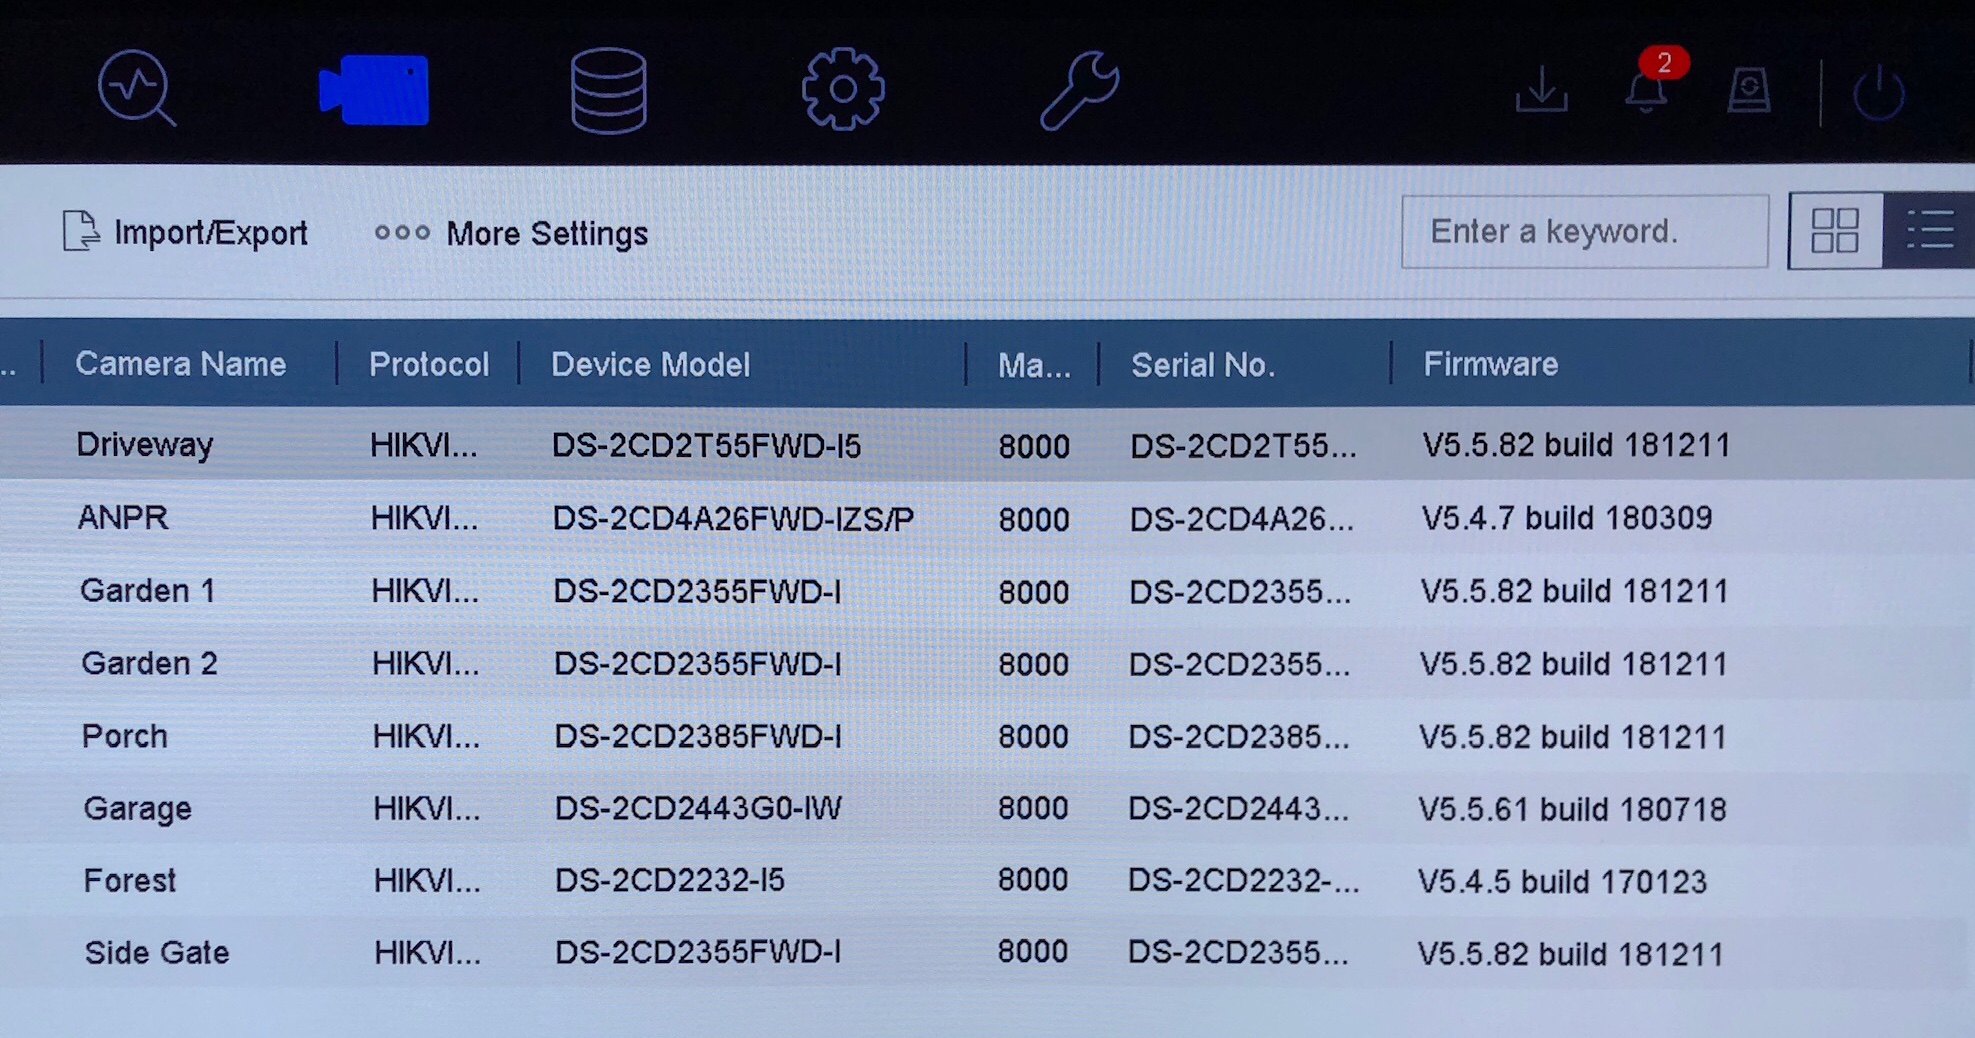Sort by Firmware column header
The image size is (1975, 1038).
pyautogui.click(x=1490, y=364)
